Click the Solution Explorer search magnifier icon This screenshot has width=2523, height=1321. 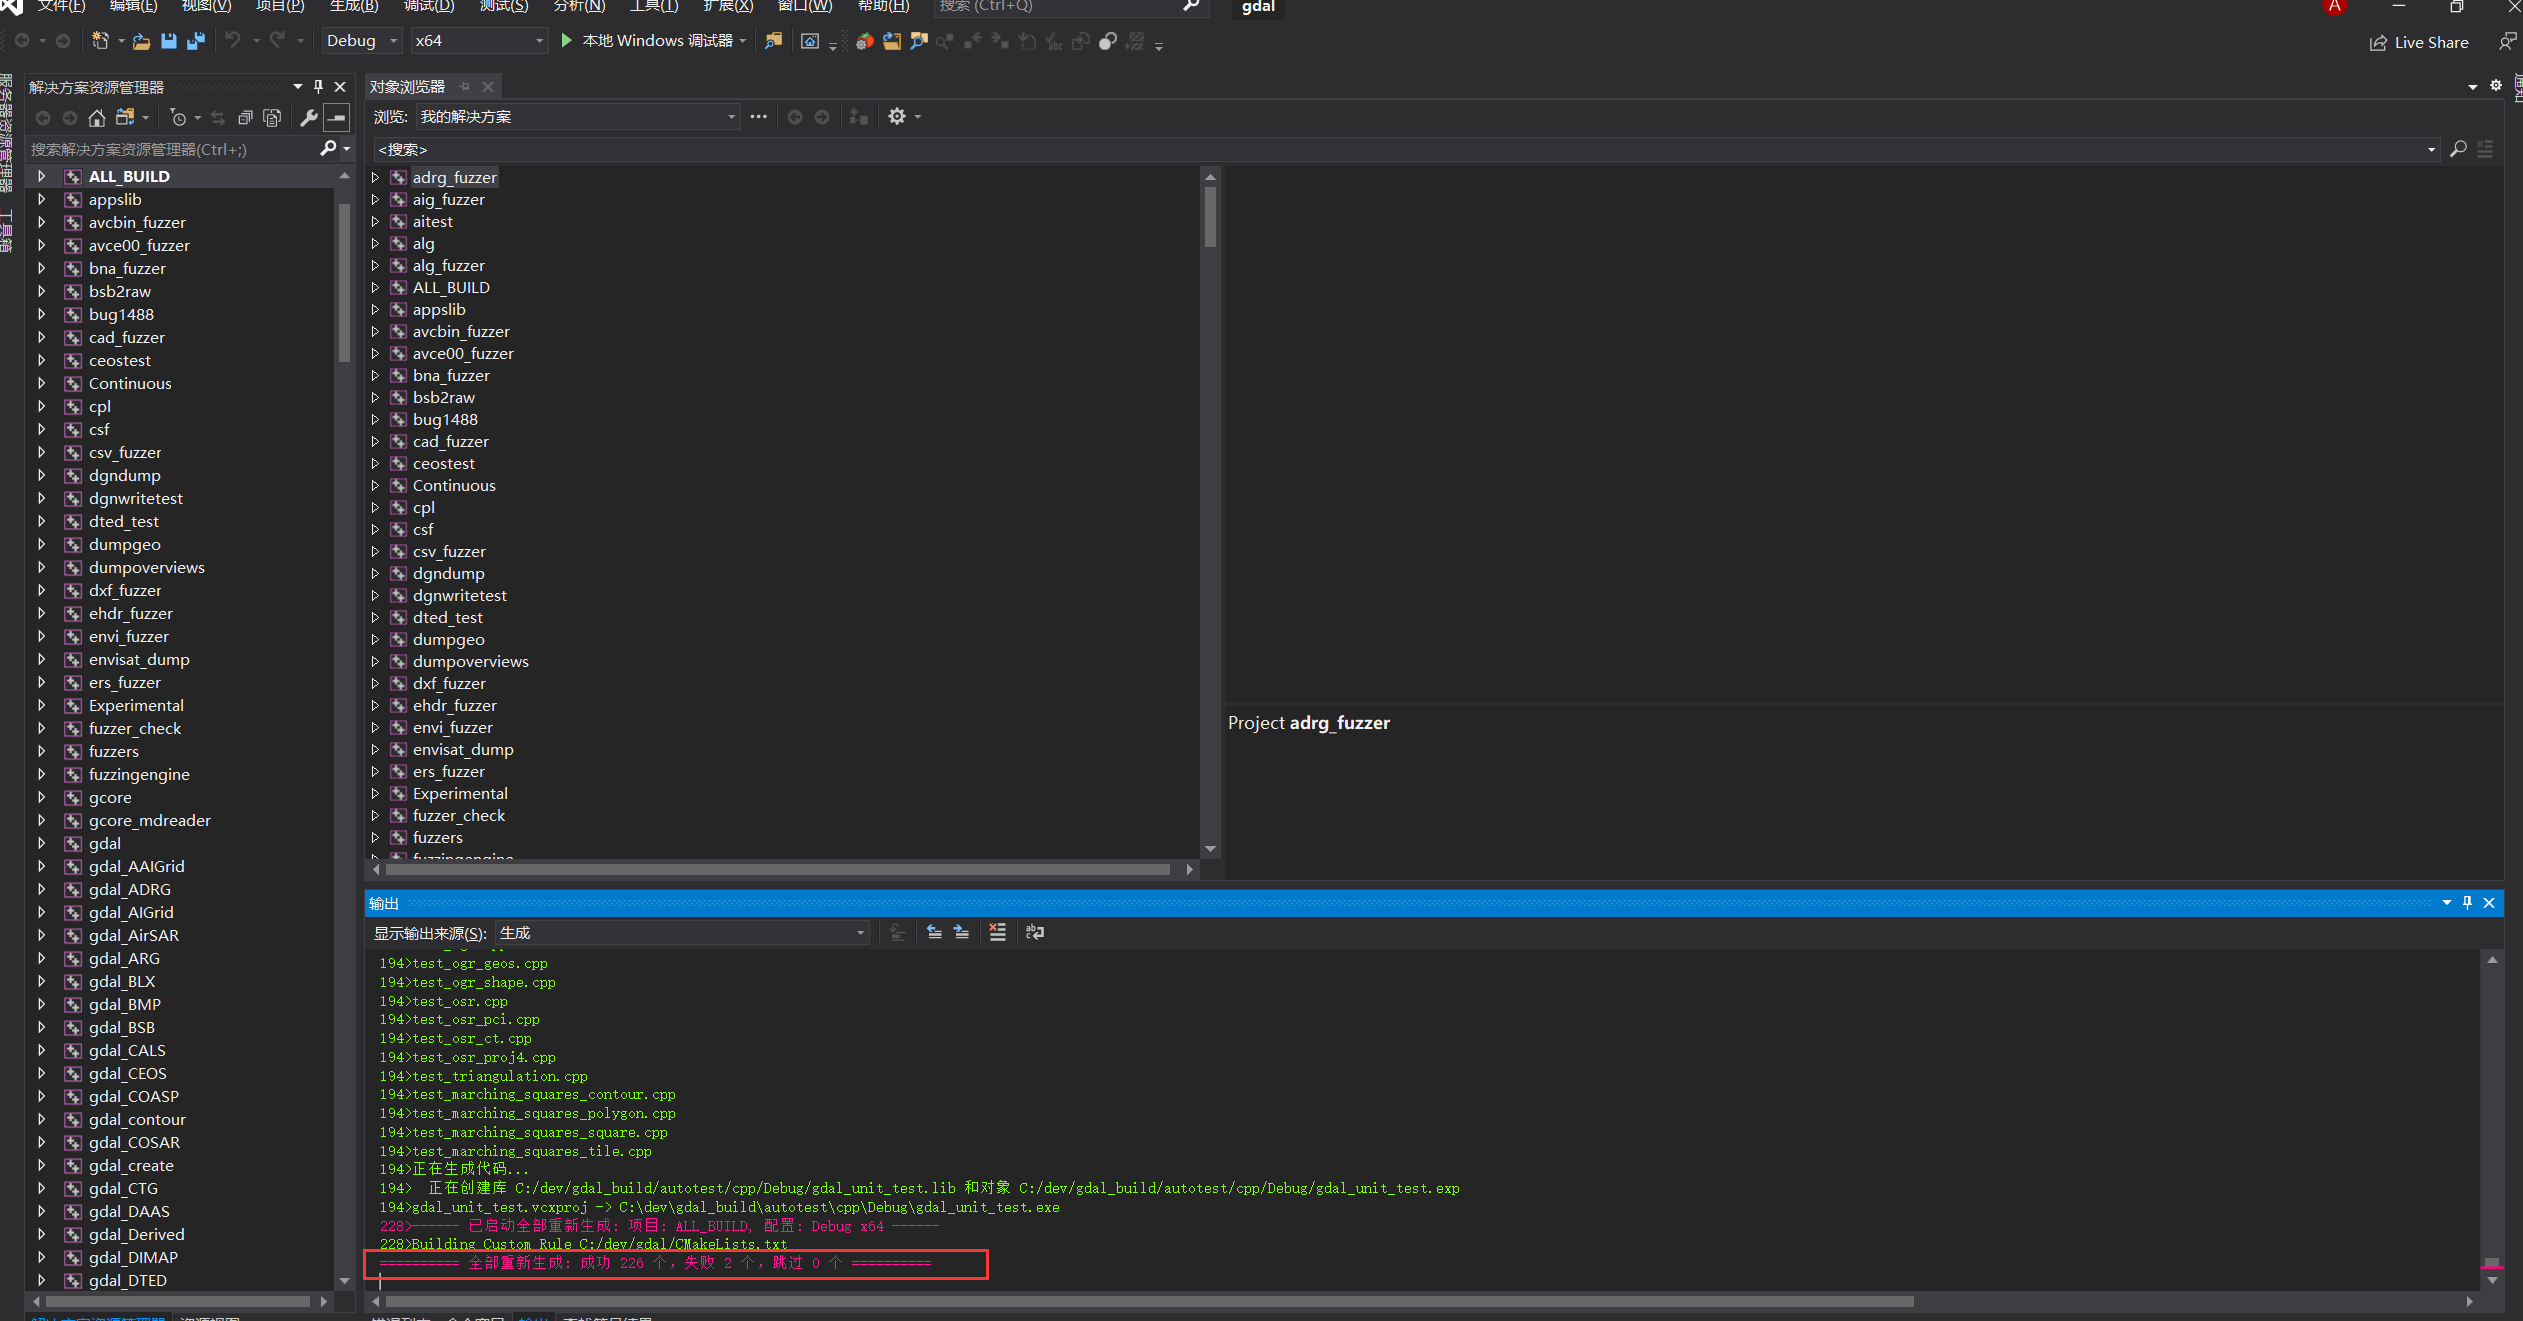pos(328,149)
